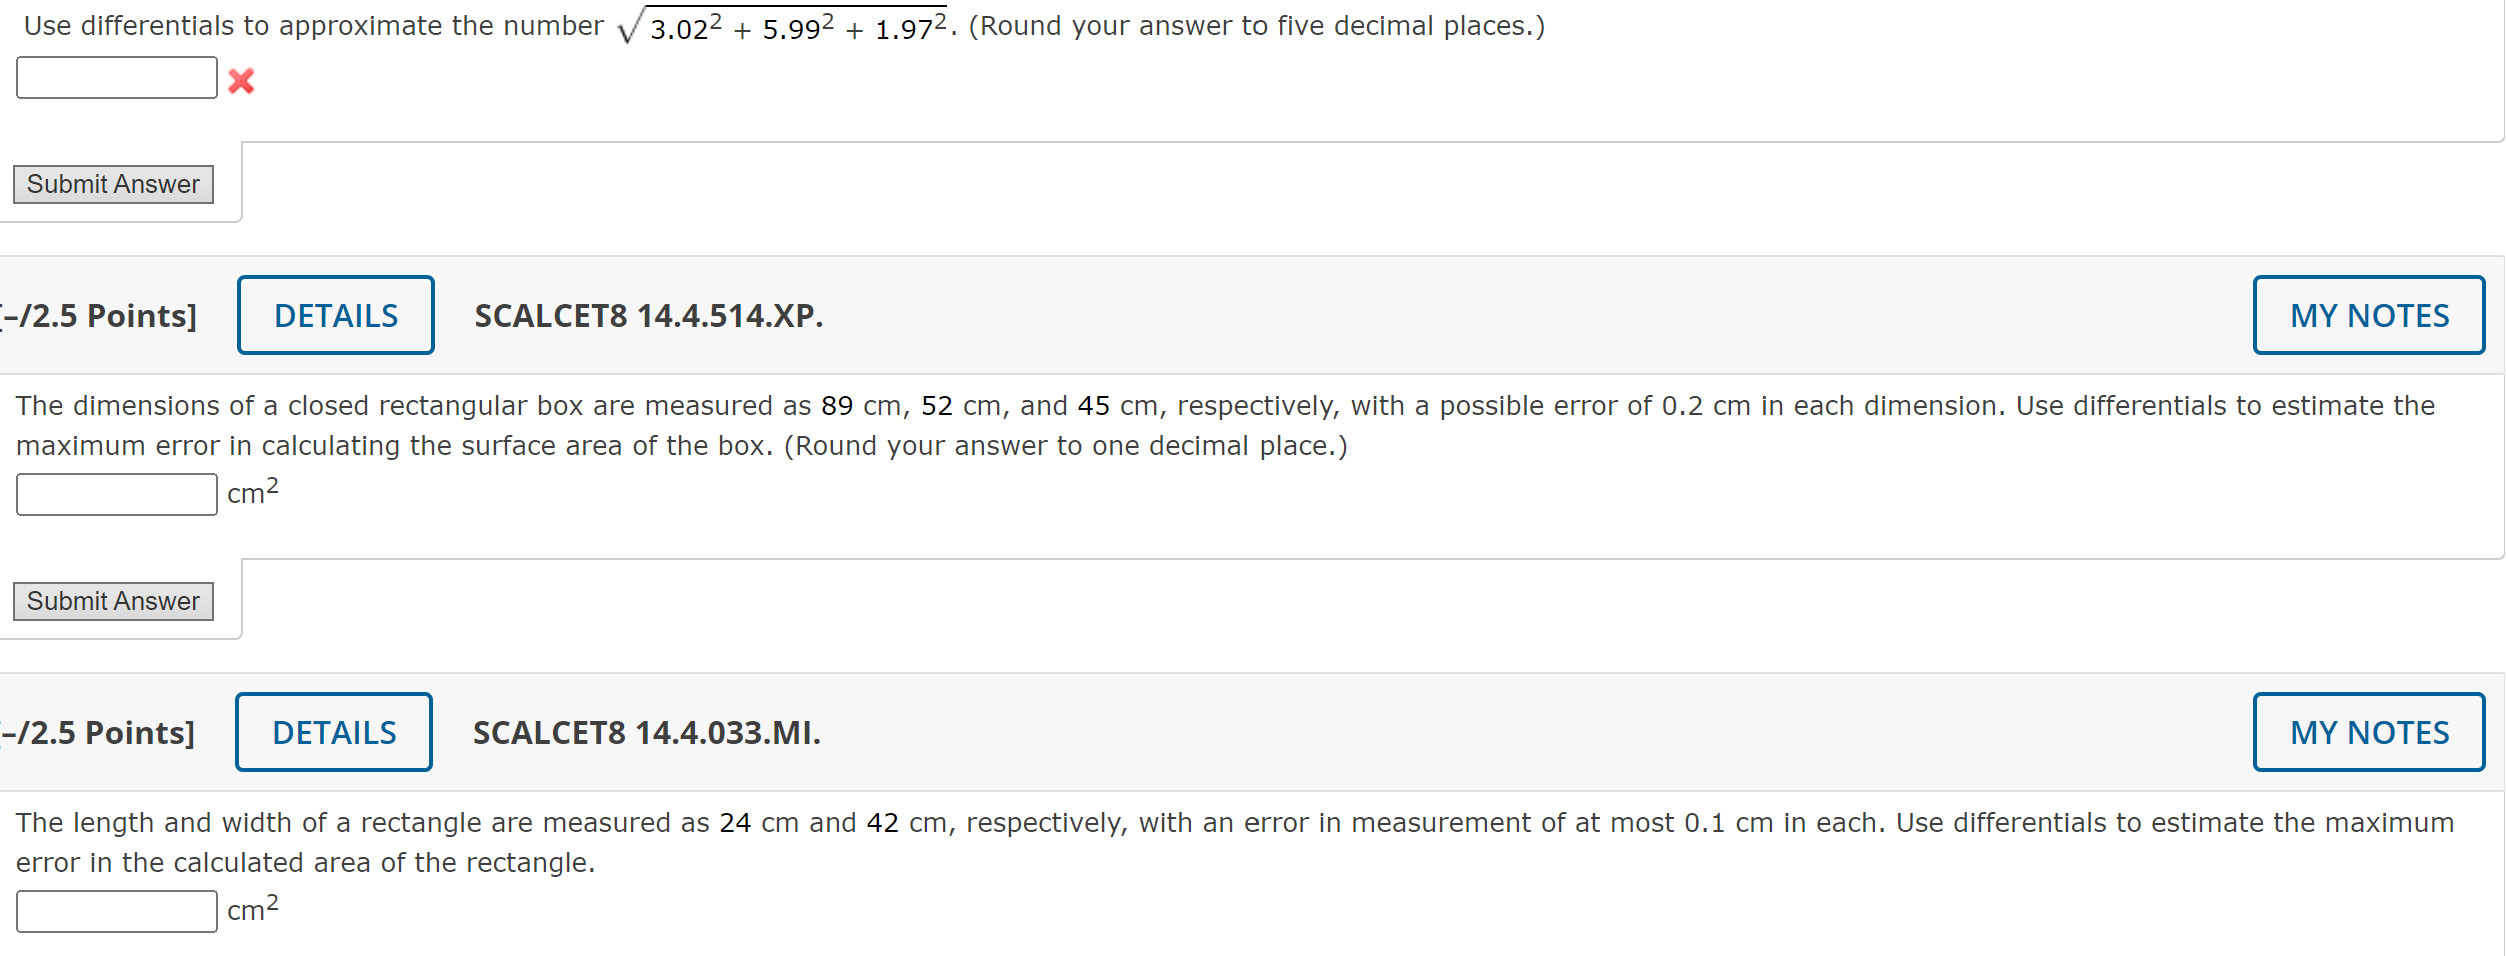Click the cm² unit label beside the middle answer box
Viewport: 2506px width, 956px height.
coord(248,492)
